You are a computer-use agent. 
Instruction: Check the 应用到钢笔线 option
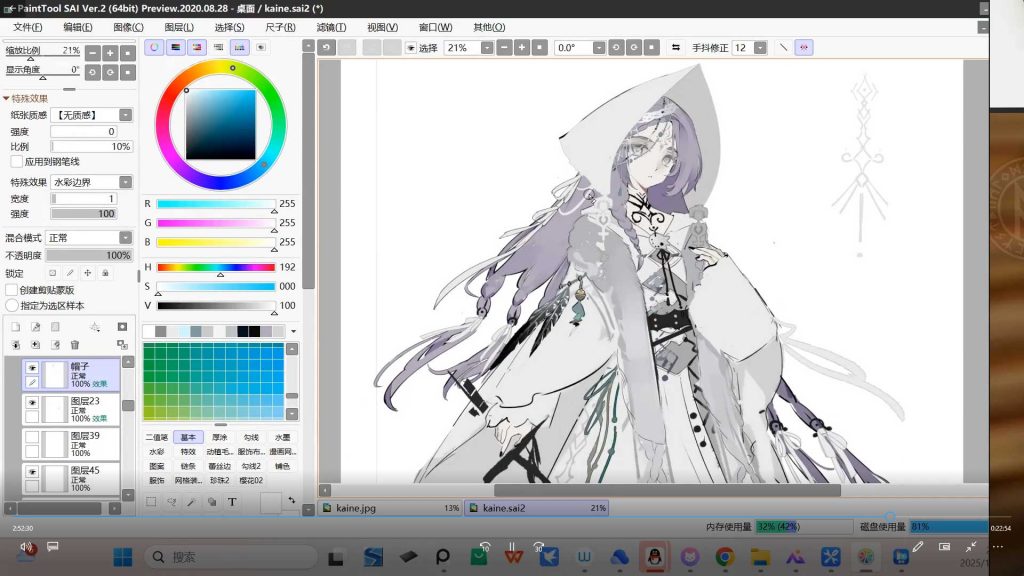(16, 161)
